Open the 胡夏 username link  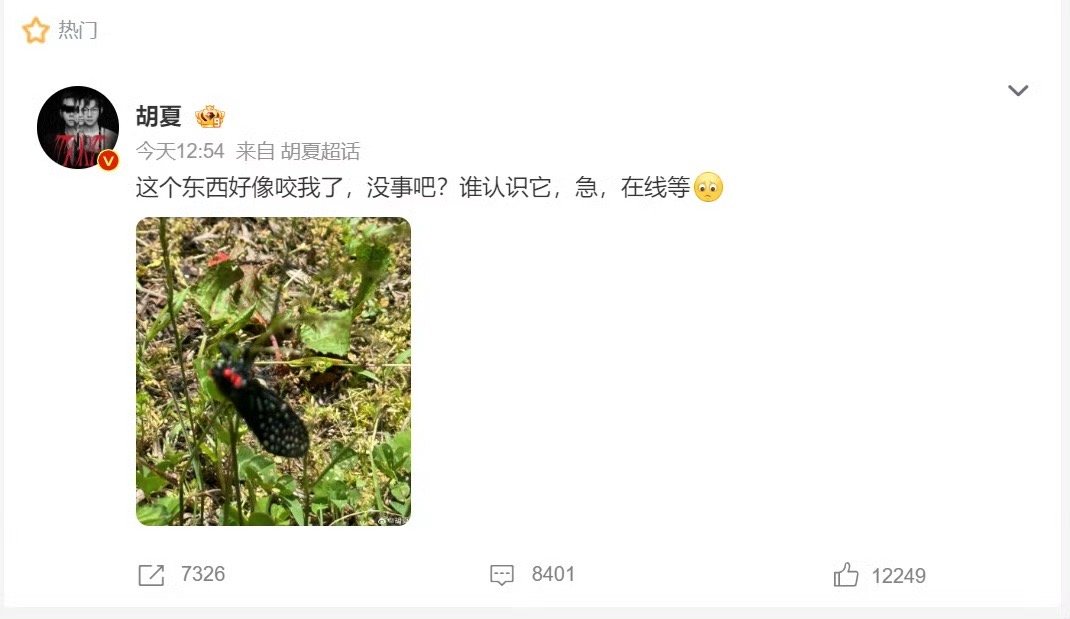(158, 116)
